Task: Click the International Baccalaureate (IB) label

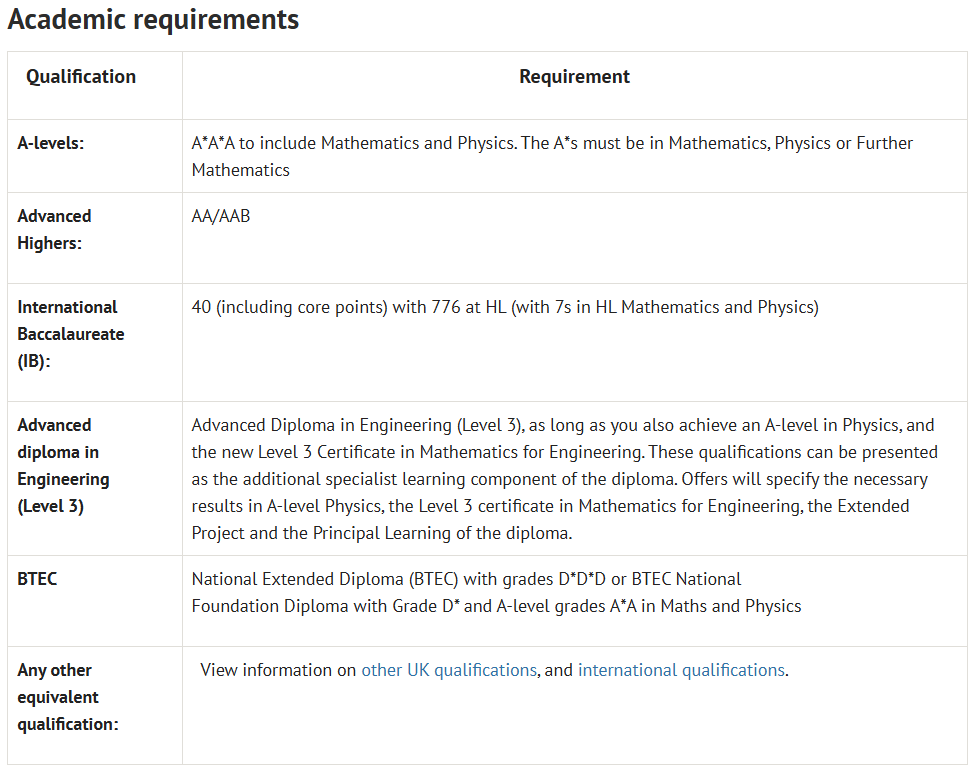Action: coord(70,334)
